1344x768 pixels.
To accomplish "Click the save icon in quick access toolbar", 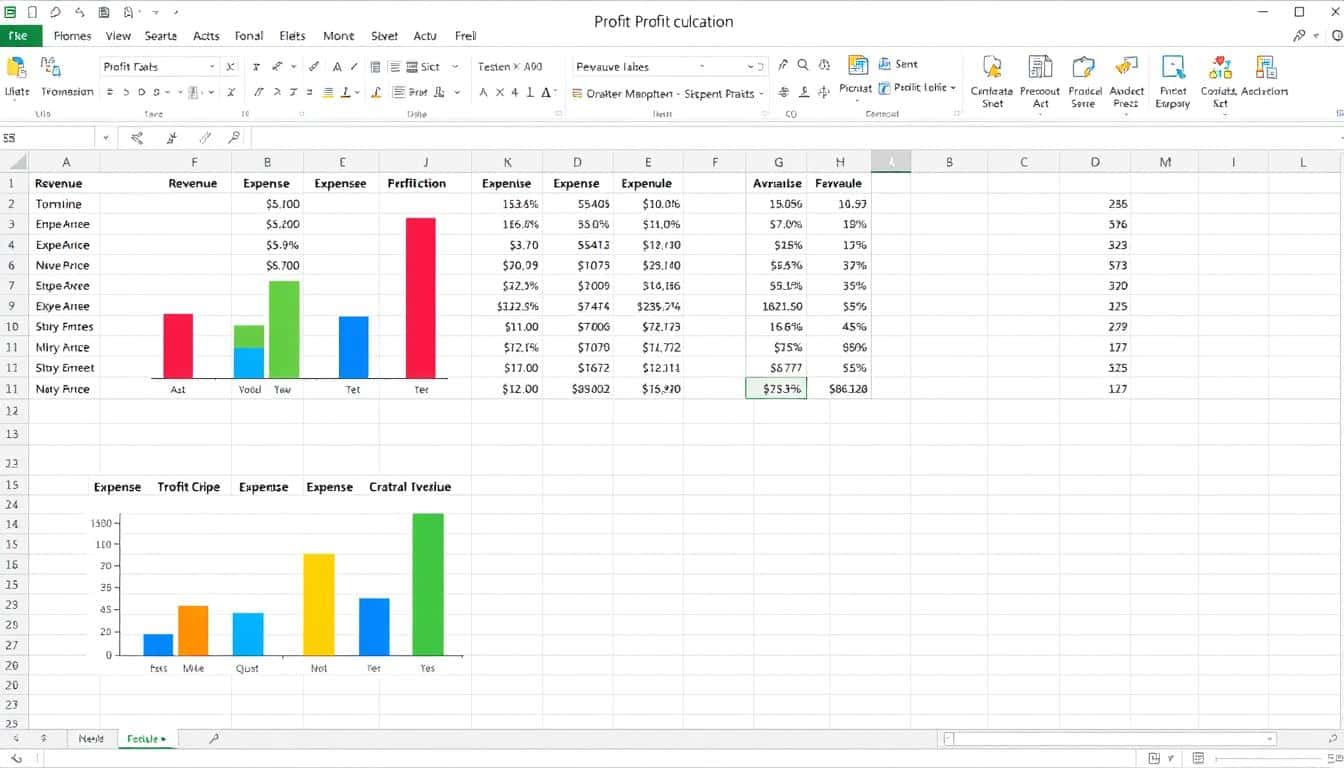I will tap(105, 12).
